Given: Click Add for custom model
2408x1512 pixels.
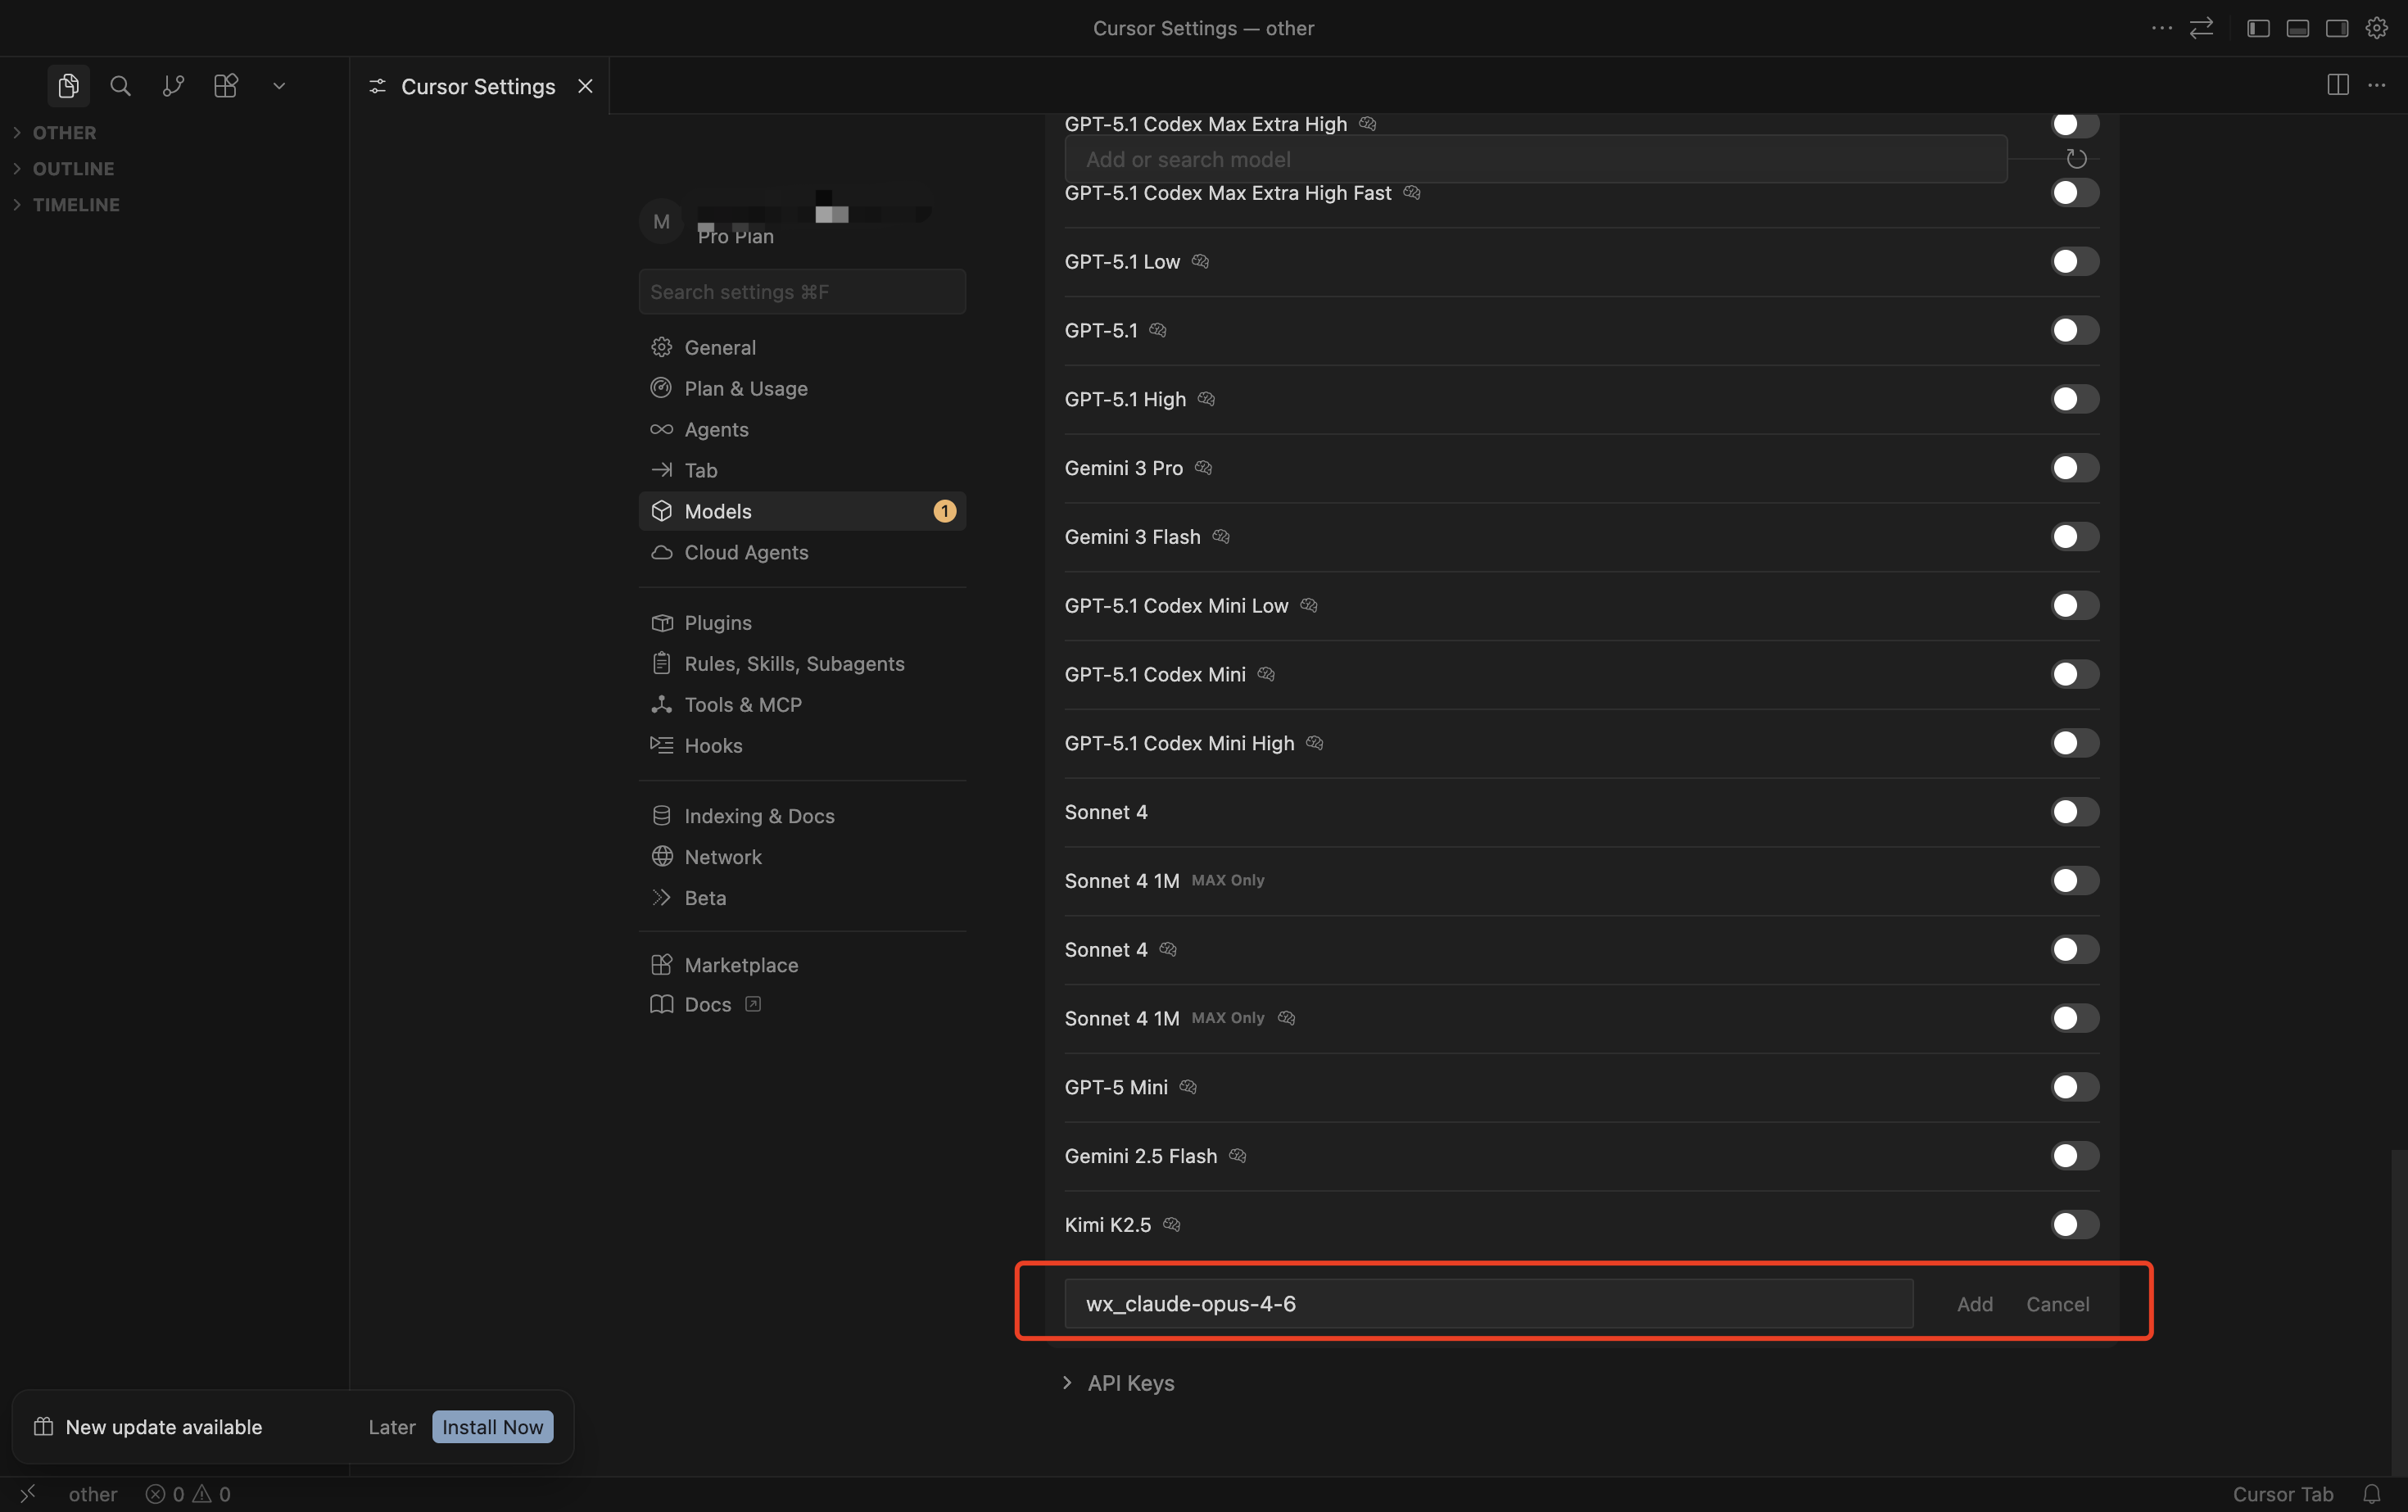Looking at the screenshot, I should [1974, 1304].
